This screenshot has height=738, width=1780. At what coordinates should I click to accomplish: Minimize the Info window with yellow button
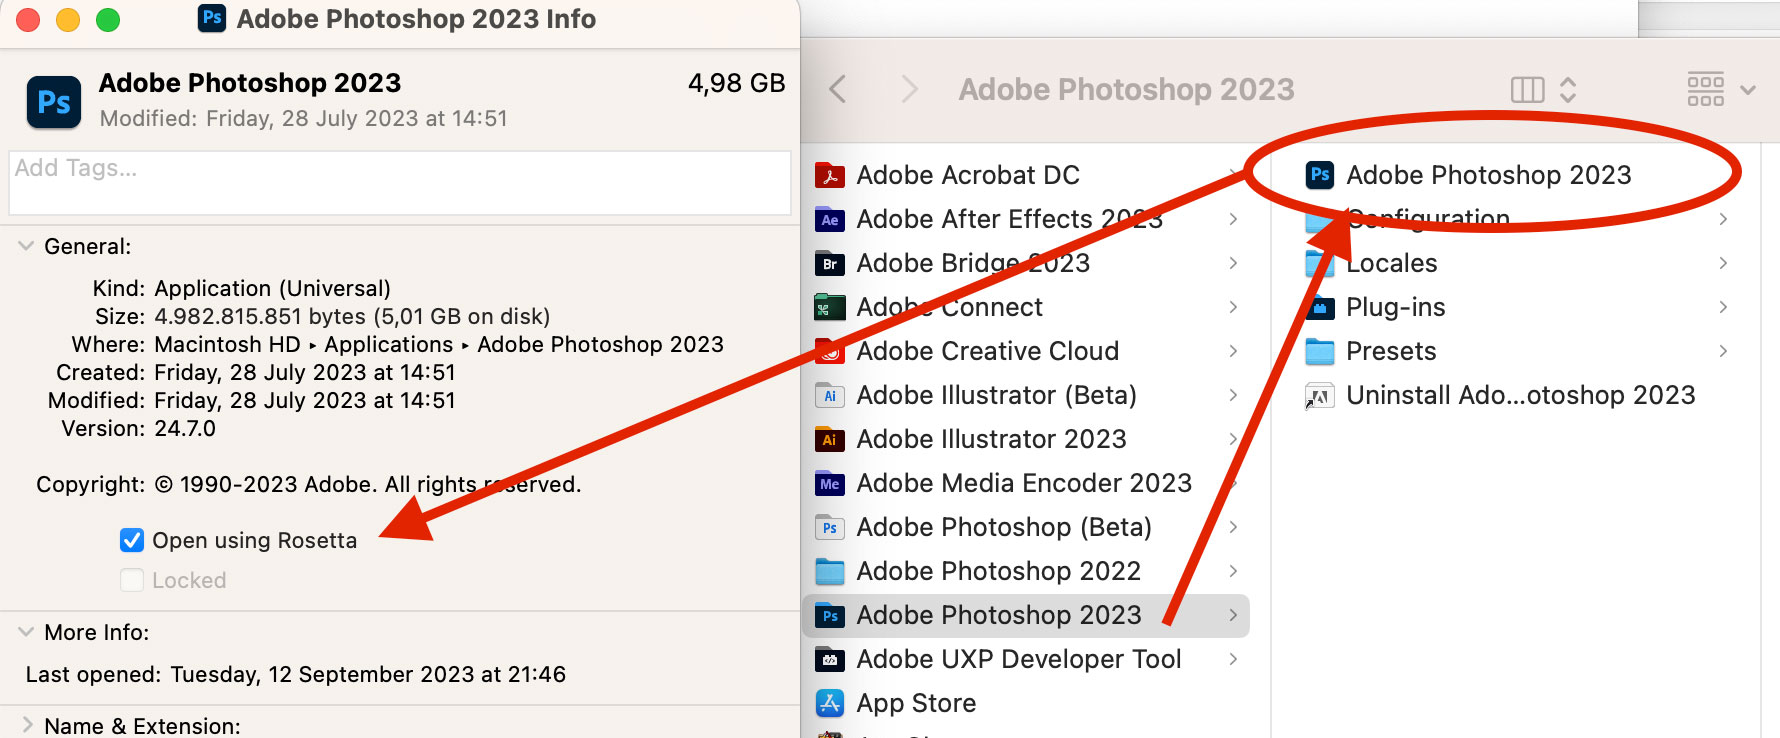68,19
